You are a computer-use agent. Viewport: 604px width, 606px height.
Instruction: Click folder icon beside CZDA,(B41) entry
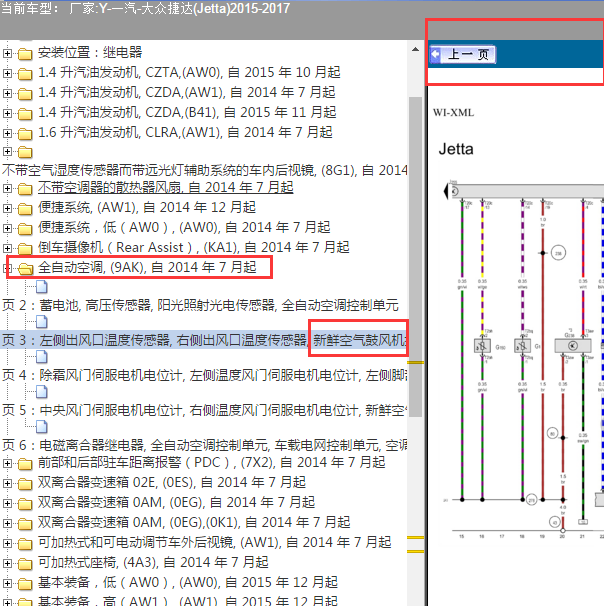[x=25, y=114]
